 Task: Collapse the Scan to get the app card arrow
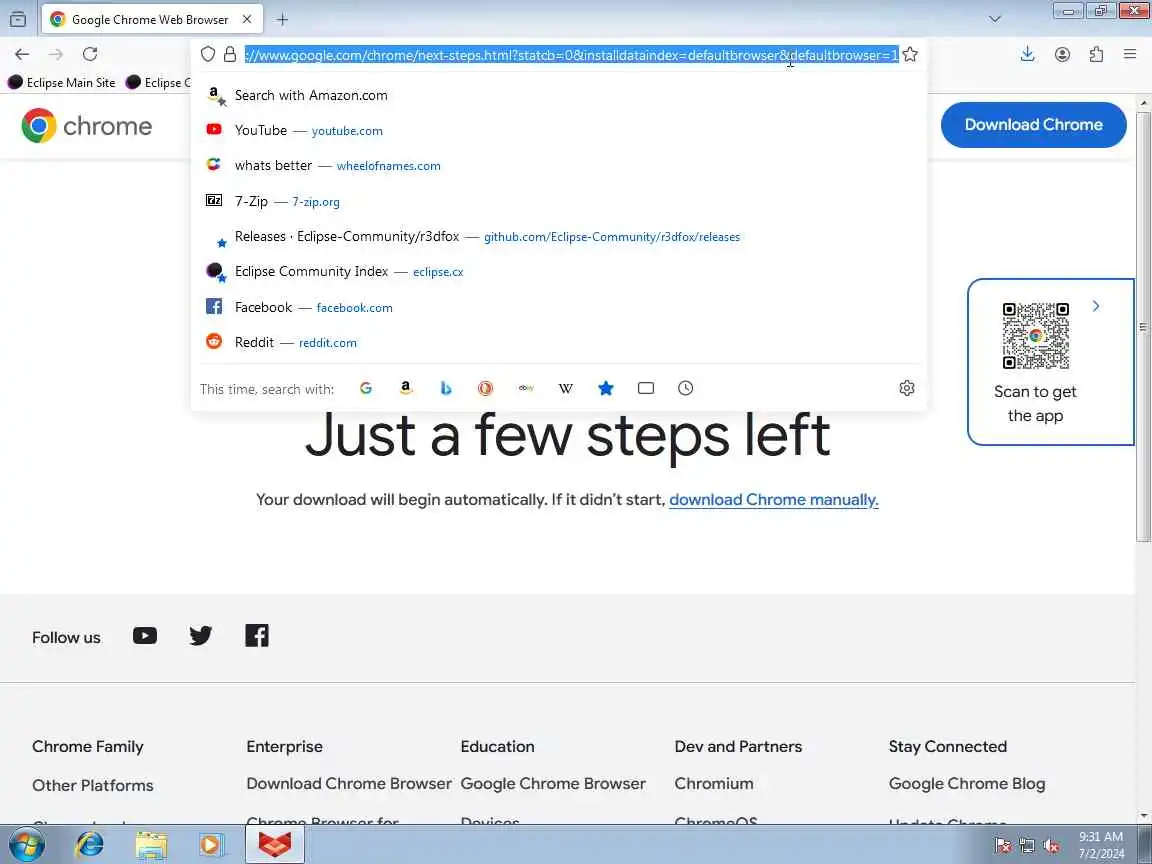(1095, 306)
